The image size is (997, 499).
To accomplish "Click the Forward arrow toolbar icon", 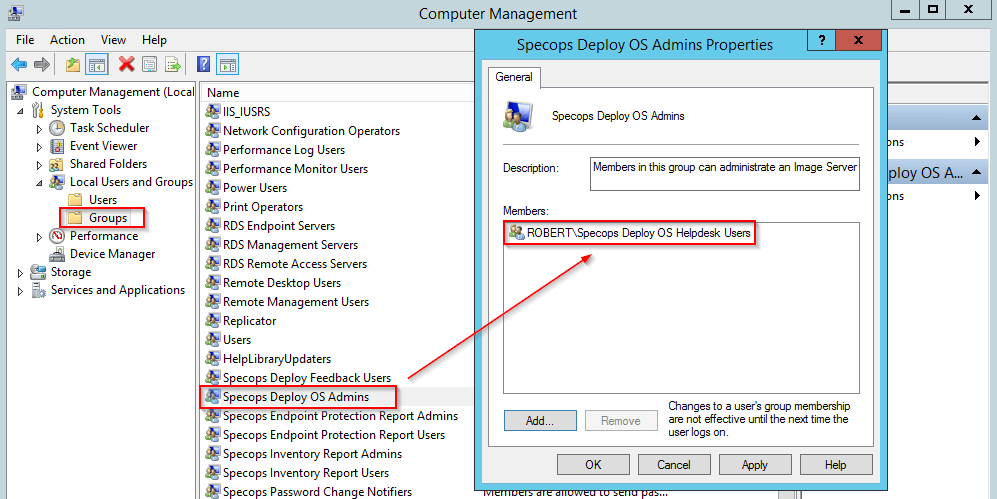I will tap(42, 64).
